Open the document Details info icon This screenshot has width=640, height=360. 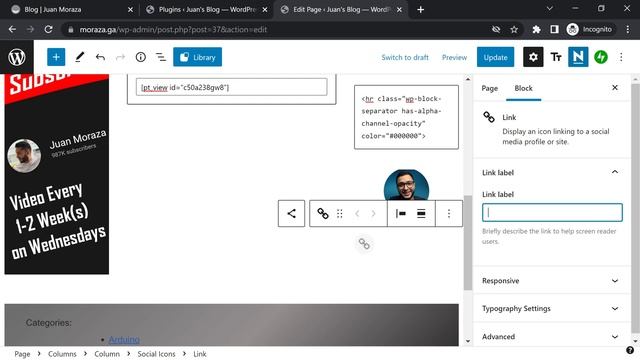click(x=140, y=57)
